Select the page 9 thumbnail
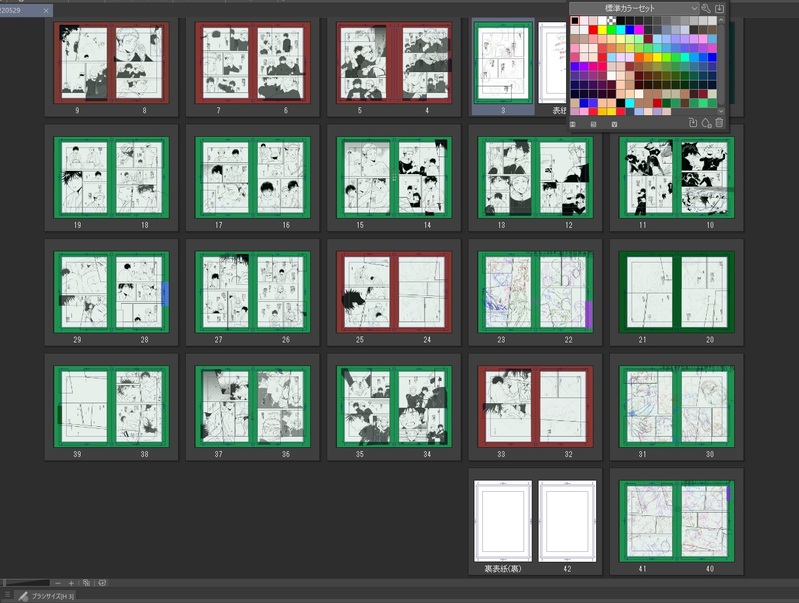799x603 pixels. pyautogui.click(x=84, y=63)
